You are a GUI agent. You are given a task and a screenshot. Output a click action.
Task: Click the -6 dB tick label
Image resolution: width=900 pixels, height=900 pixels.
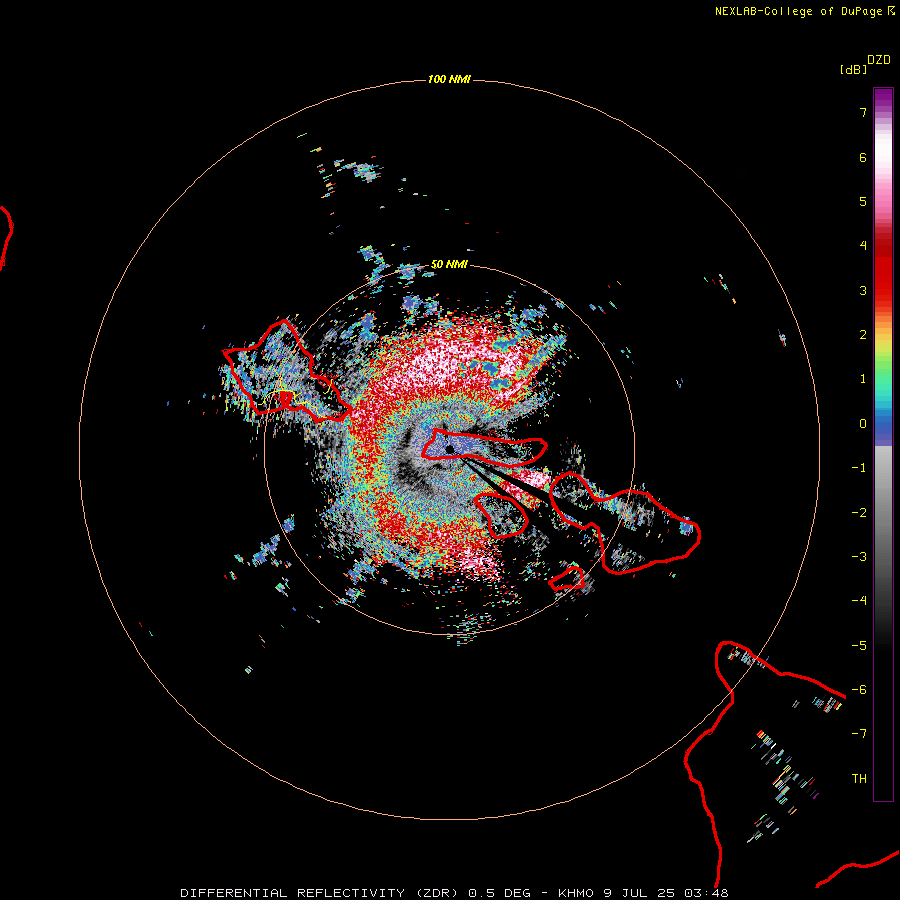click(859, 690)
